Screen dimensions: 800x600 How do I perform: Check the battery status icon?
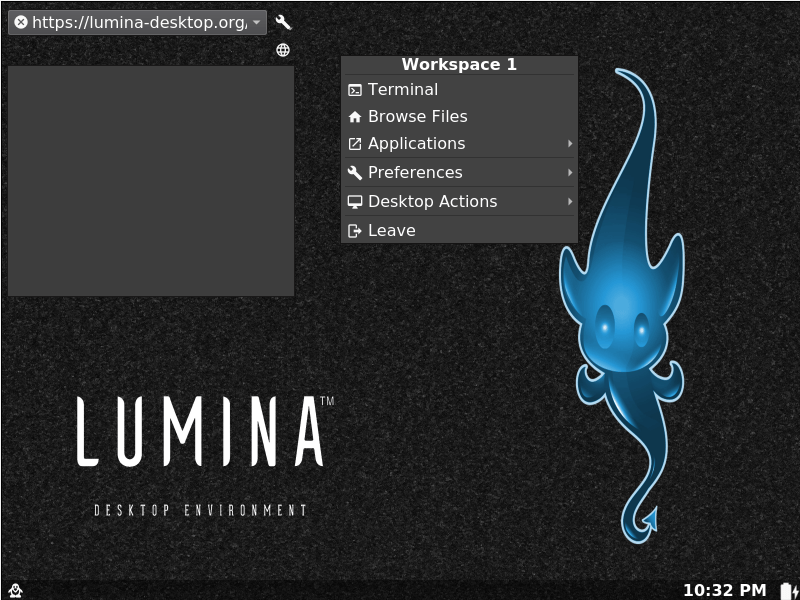789,591
